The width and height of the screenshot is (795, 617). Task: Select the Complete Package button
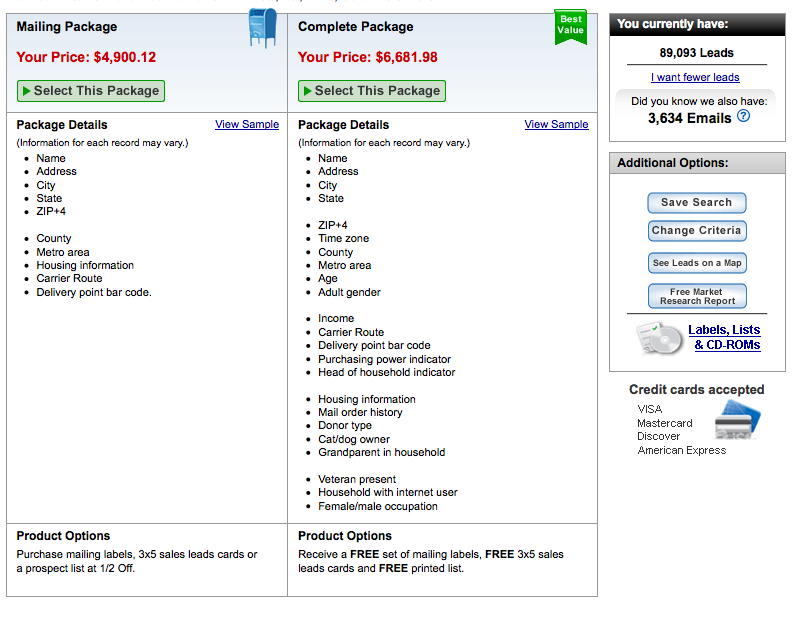click(x=372, y=91)
